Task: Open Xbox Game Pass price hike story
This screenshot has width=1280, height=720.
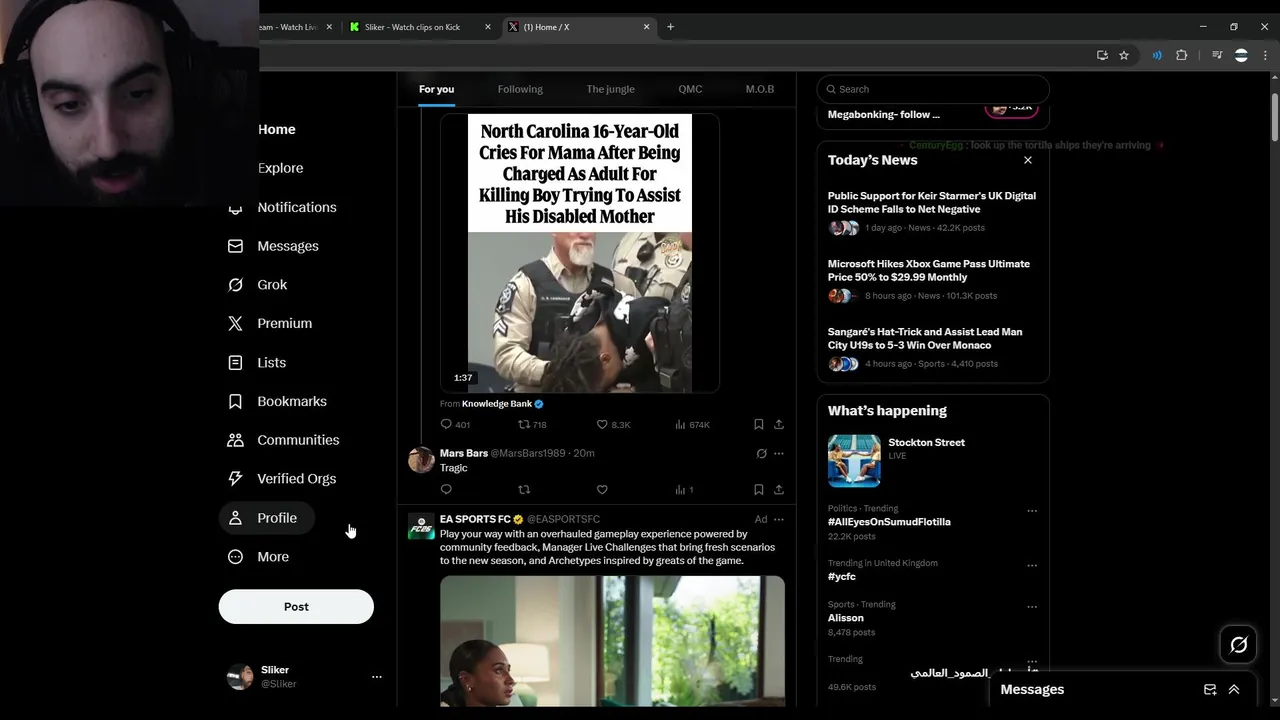Action: pos(929,271)
